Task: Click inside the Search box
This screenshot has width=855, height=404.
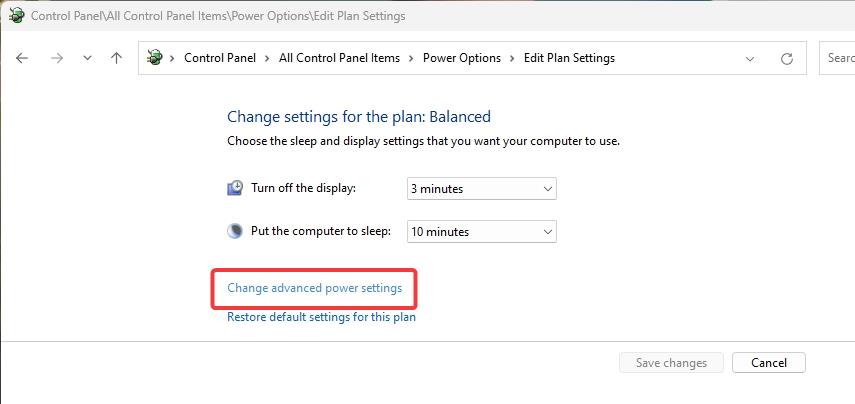Action: (837, 58)
